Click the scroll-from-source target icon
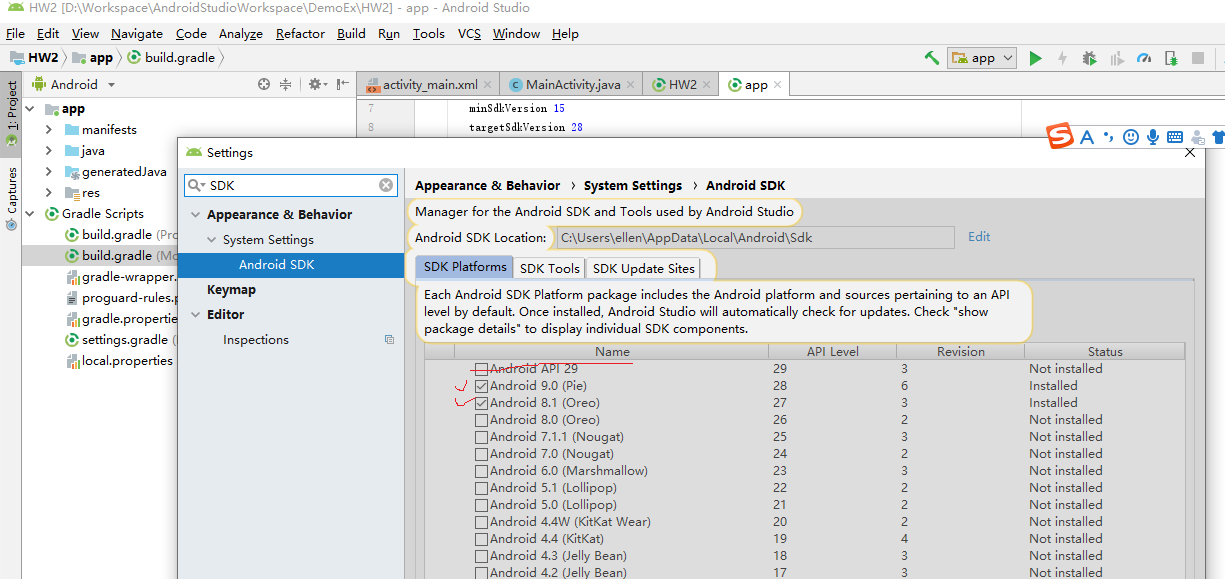Image resolution: width=1225 pixels, height=579 pixels. [264, 84]
